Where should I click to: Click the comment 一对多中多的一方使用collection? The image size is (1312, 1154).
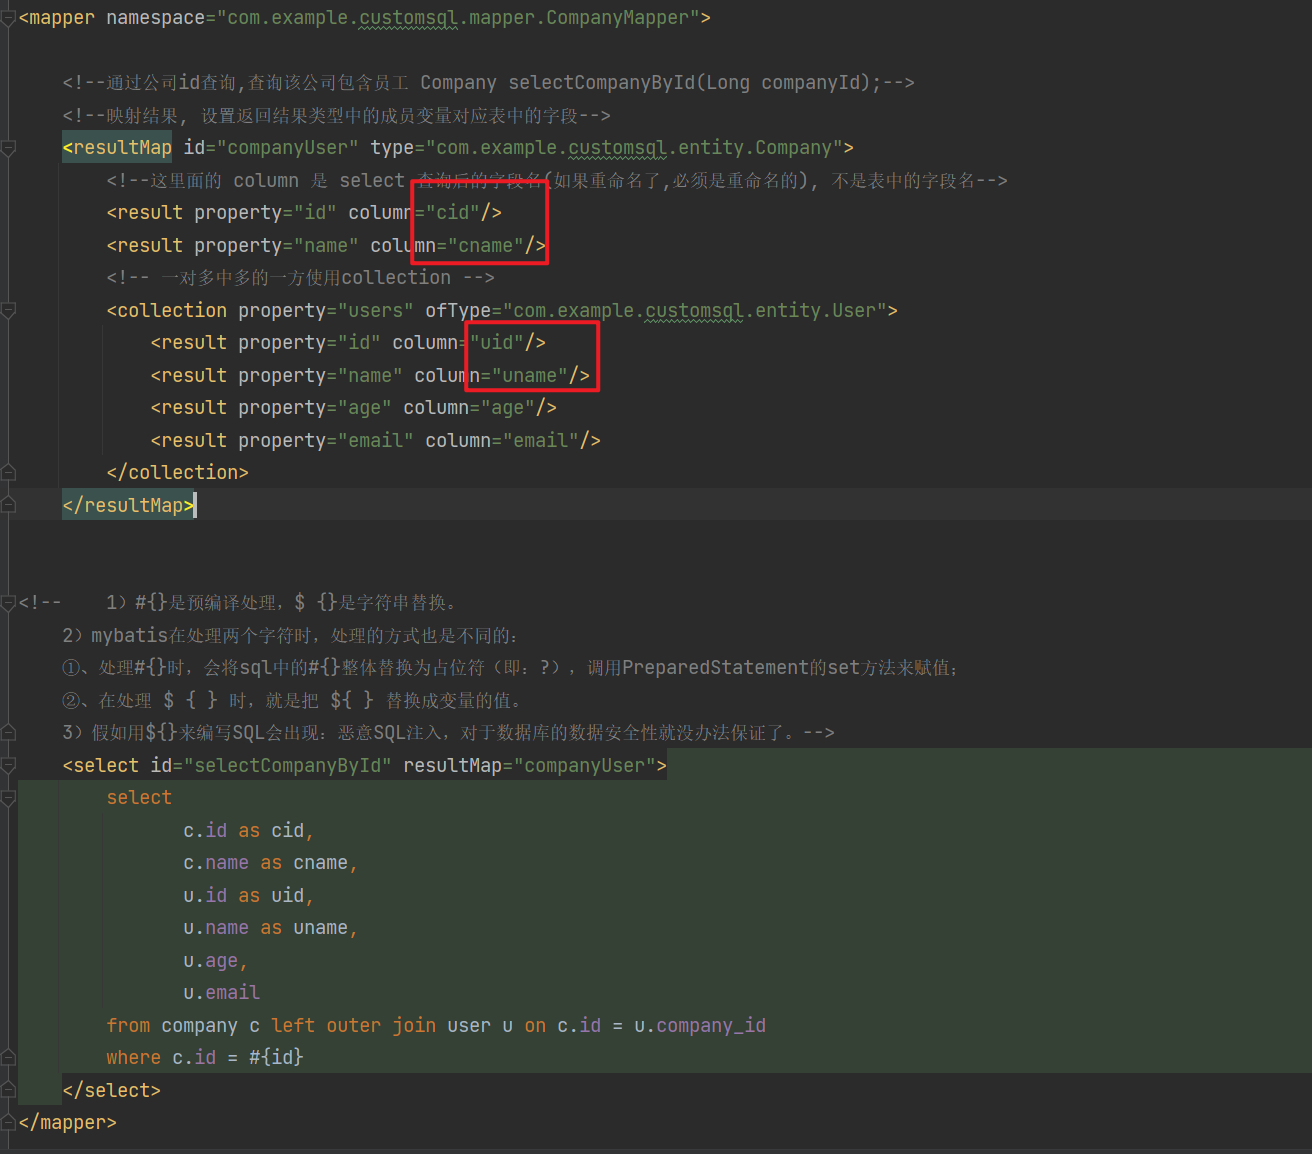click(300, 278)
